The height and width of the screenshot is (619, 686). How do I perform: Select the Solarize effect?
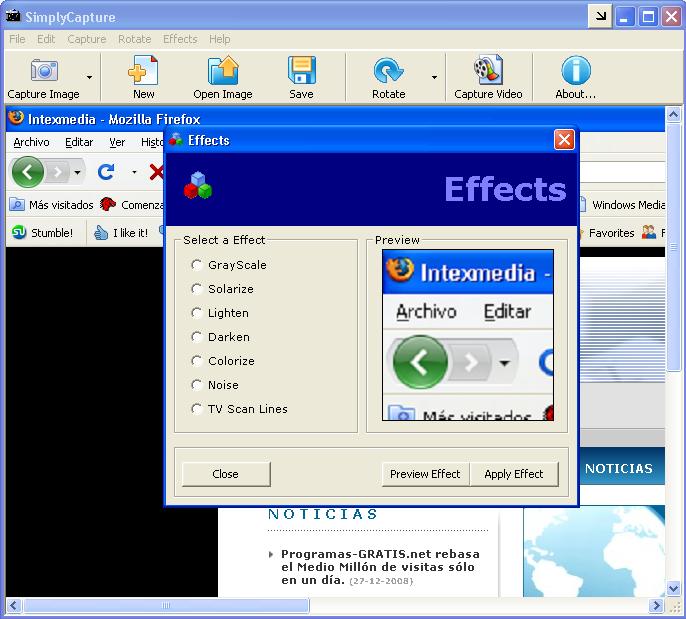pos(197,289)
